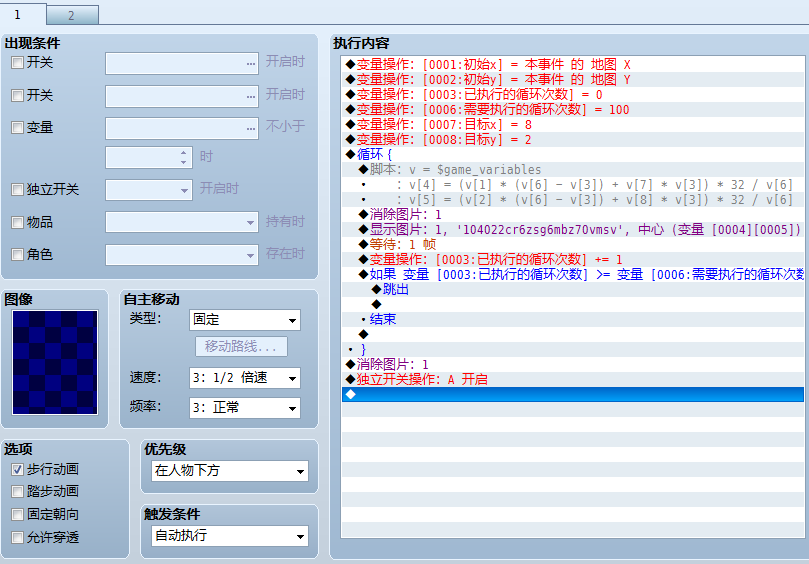Check the 固定朝向 option
This screenshot has width=809, height=564.
(x=18, y=514)
